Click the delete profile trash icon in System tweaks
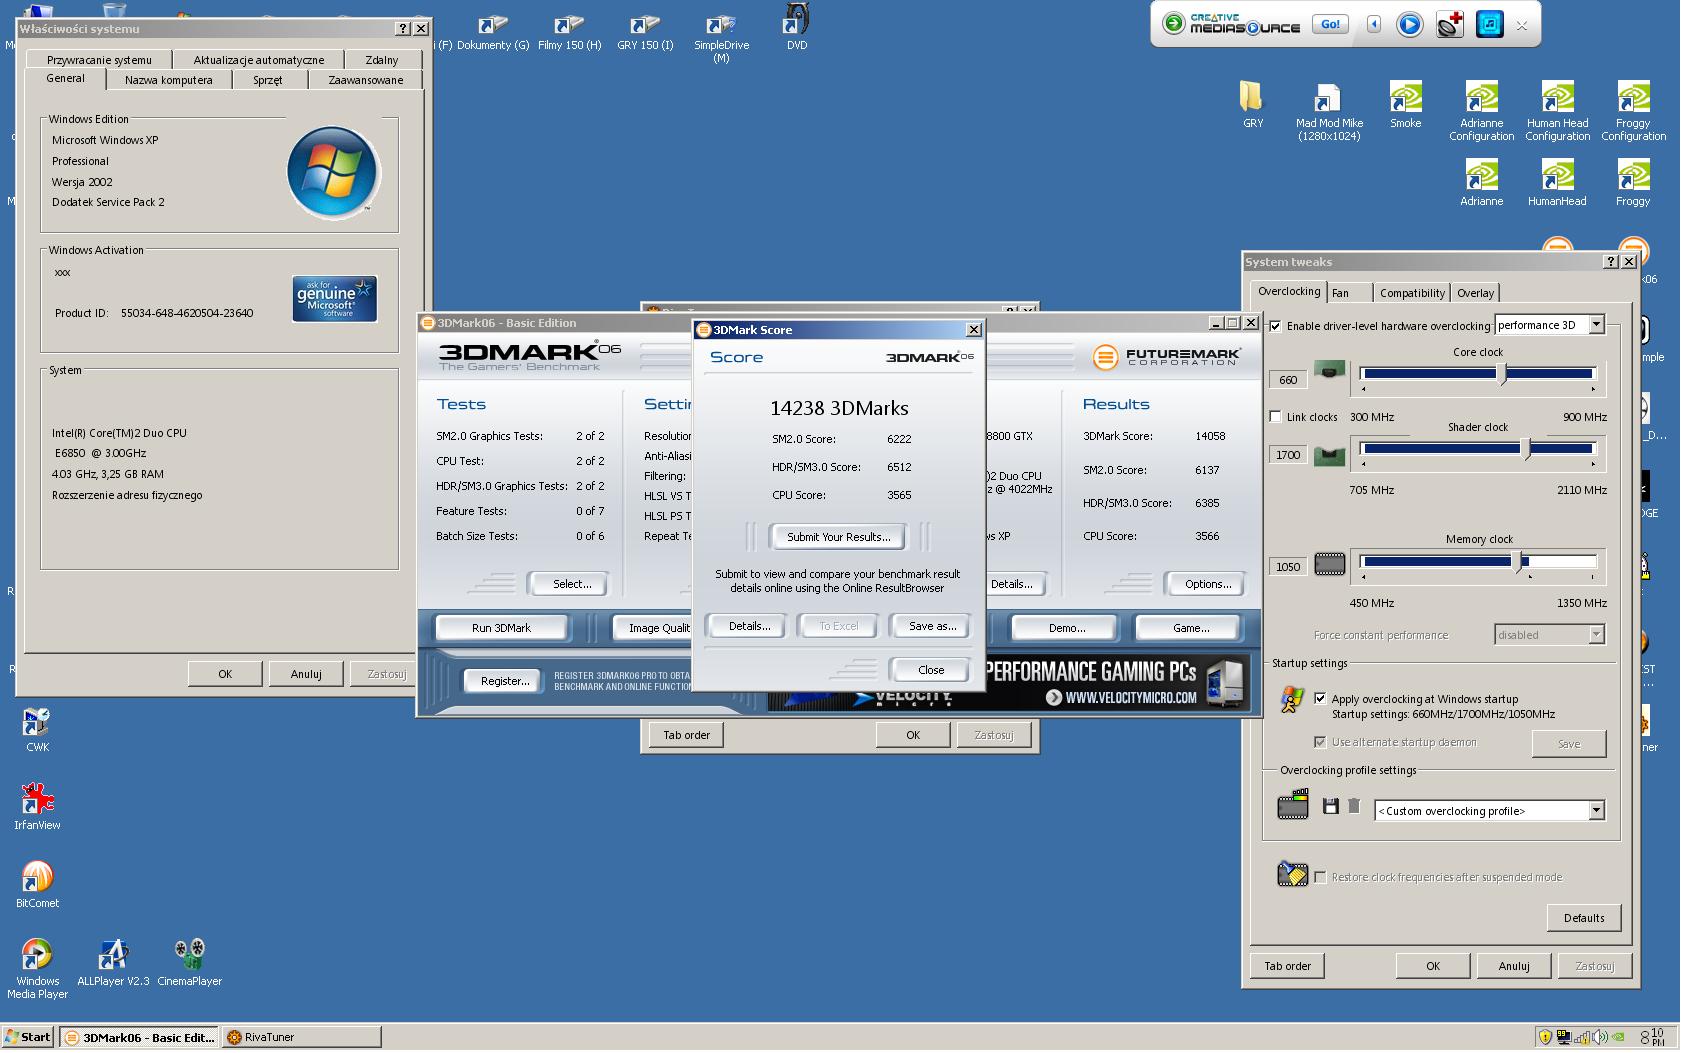 pos(1354,806)
